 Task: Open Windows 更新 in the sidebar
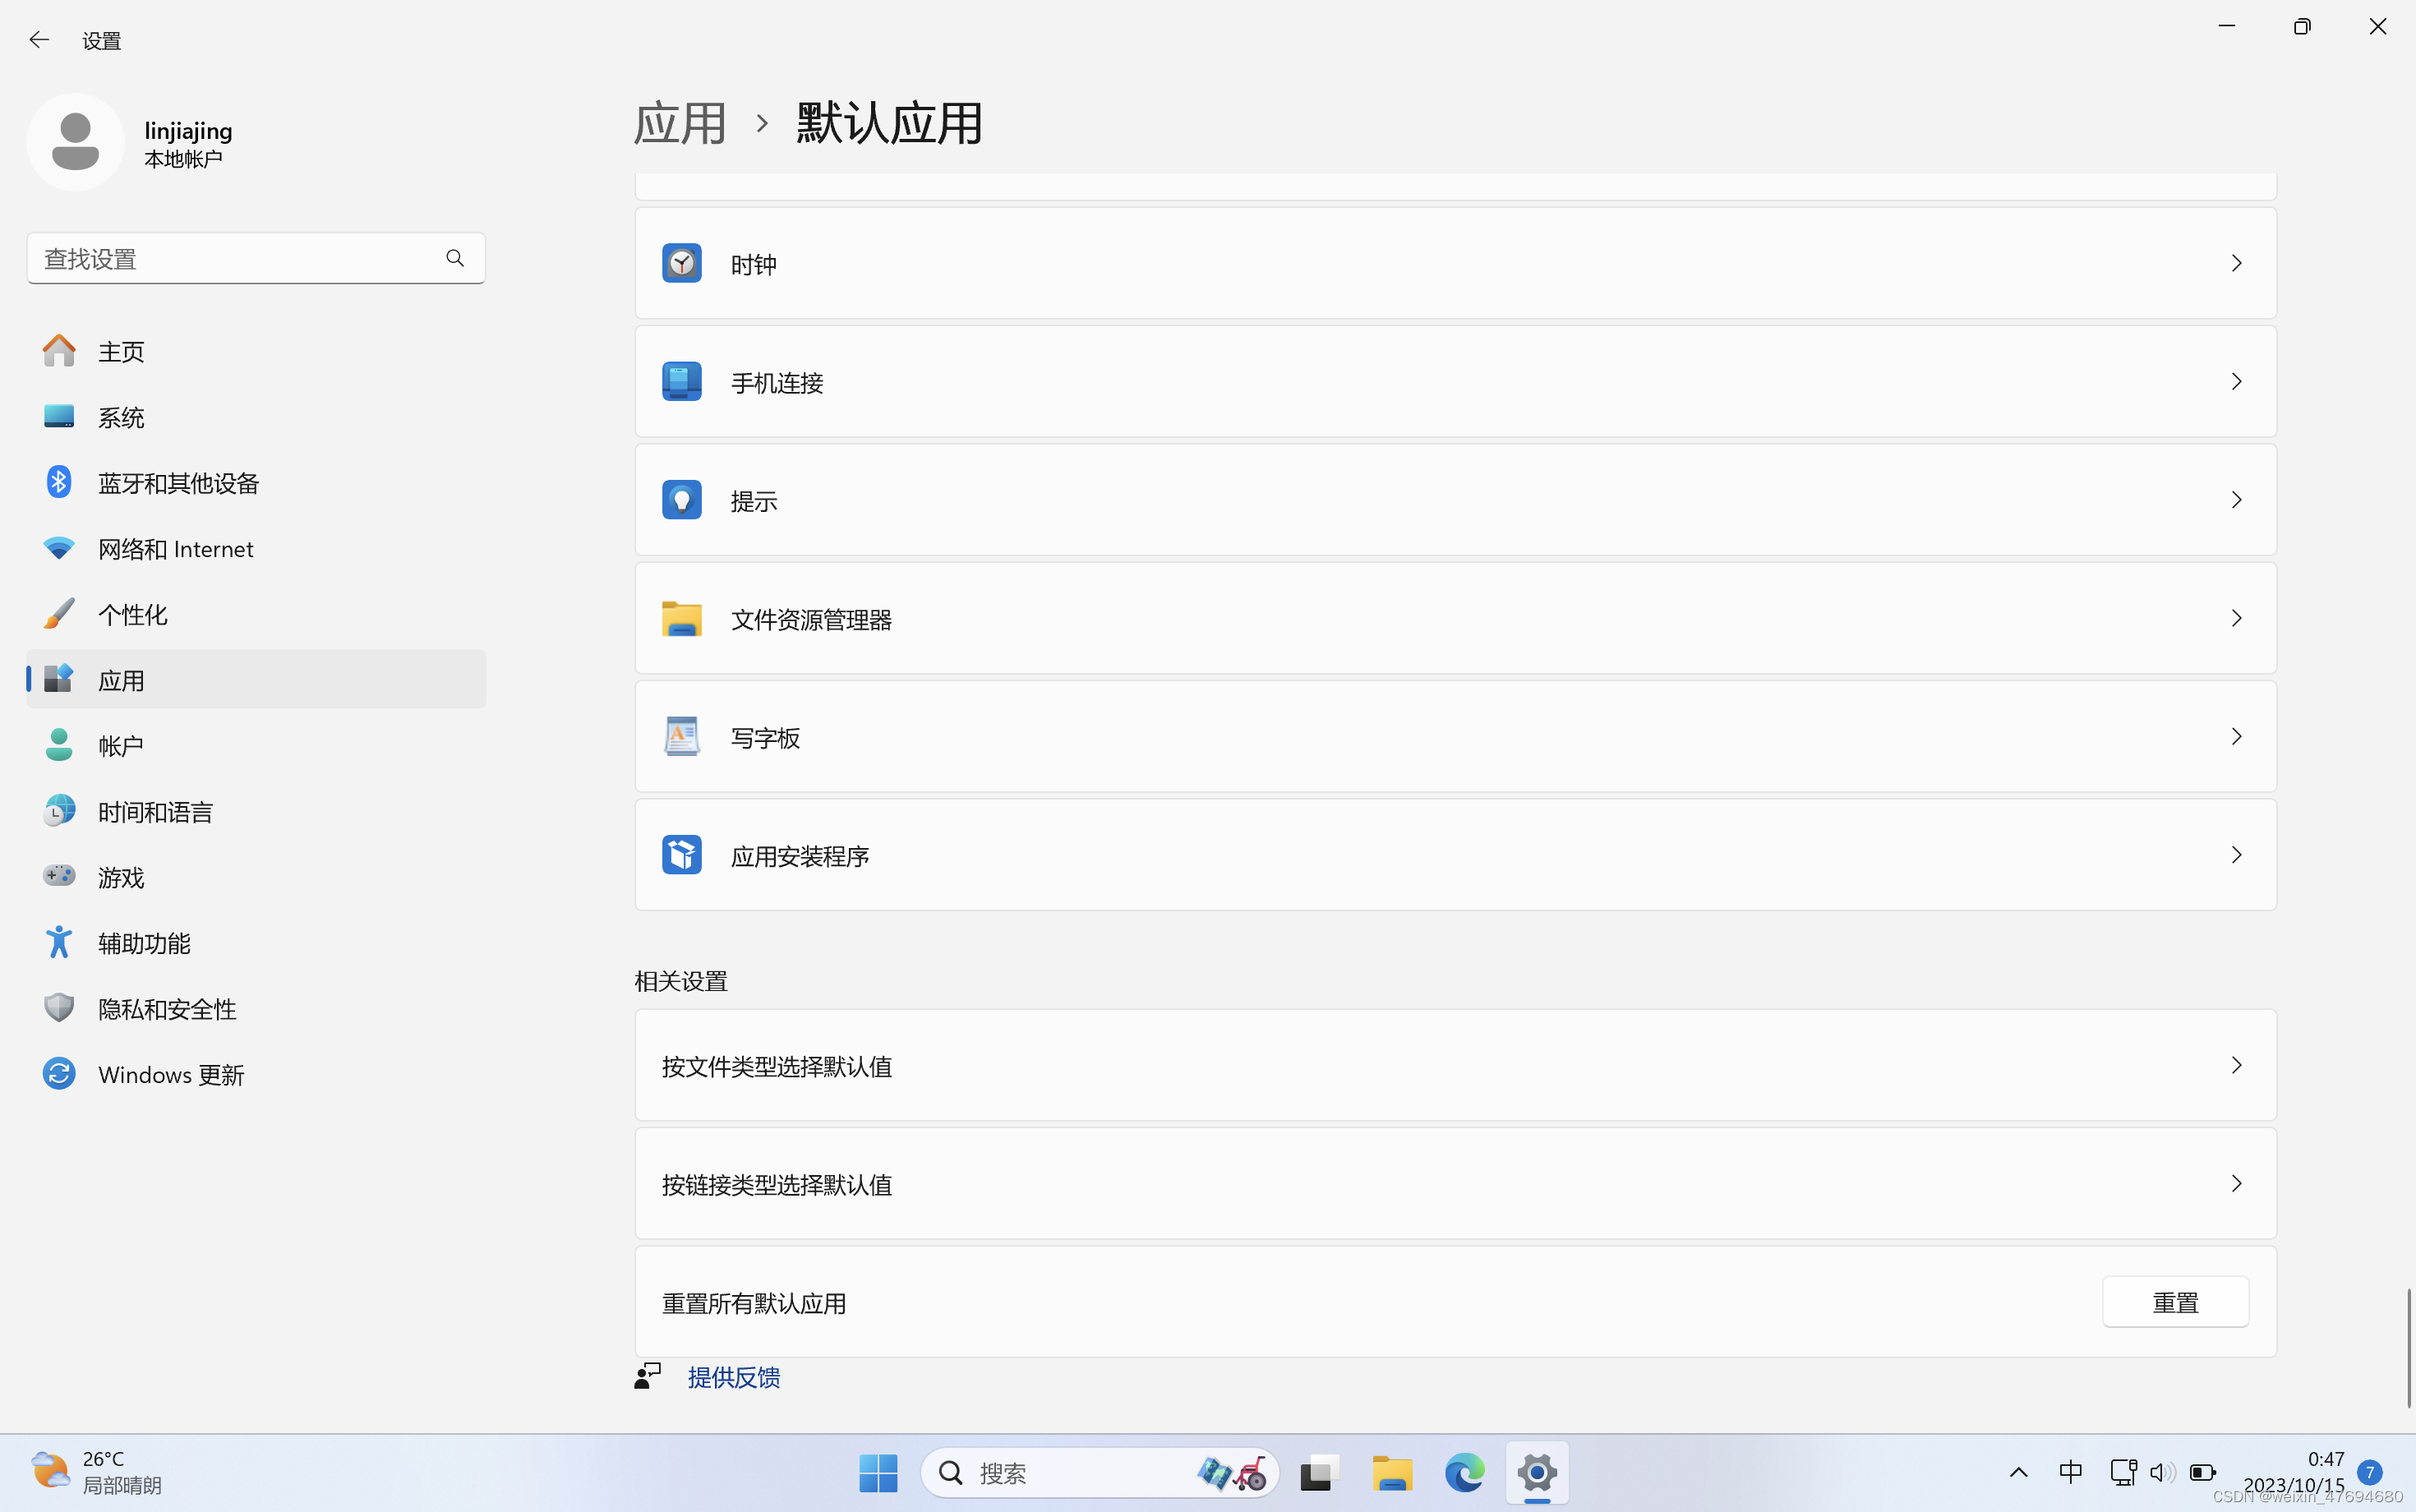(171, 1075)
